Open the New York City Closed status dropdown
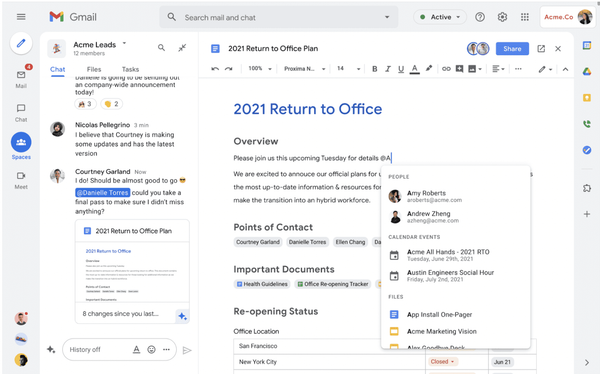 442,361
